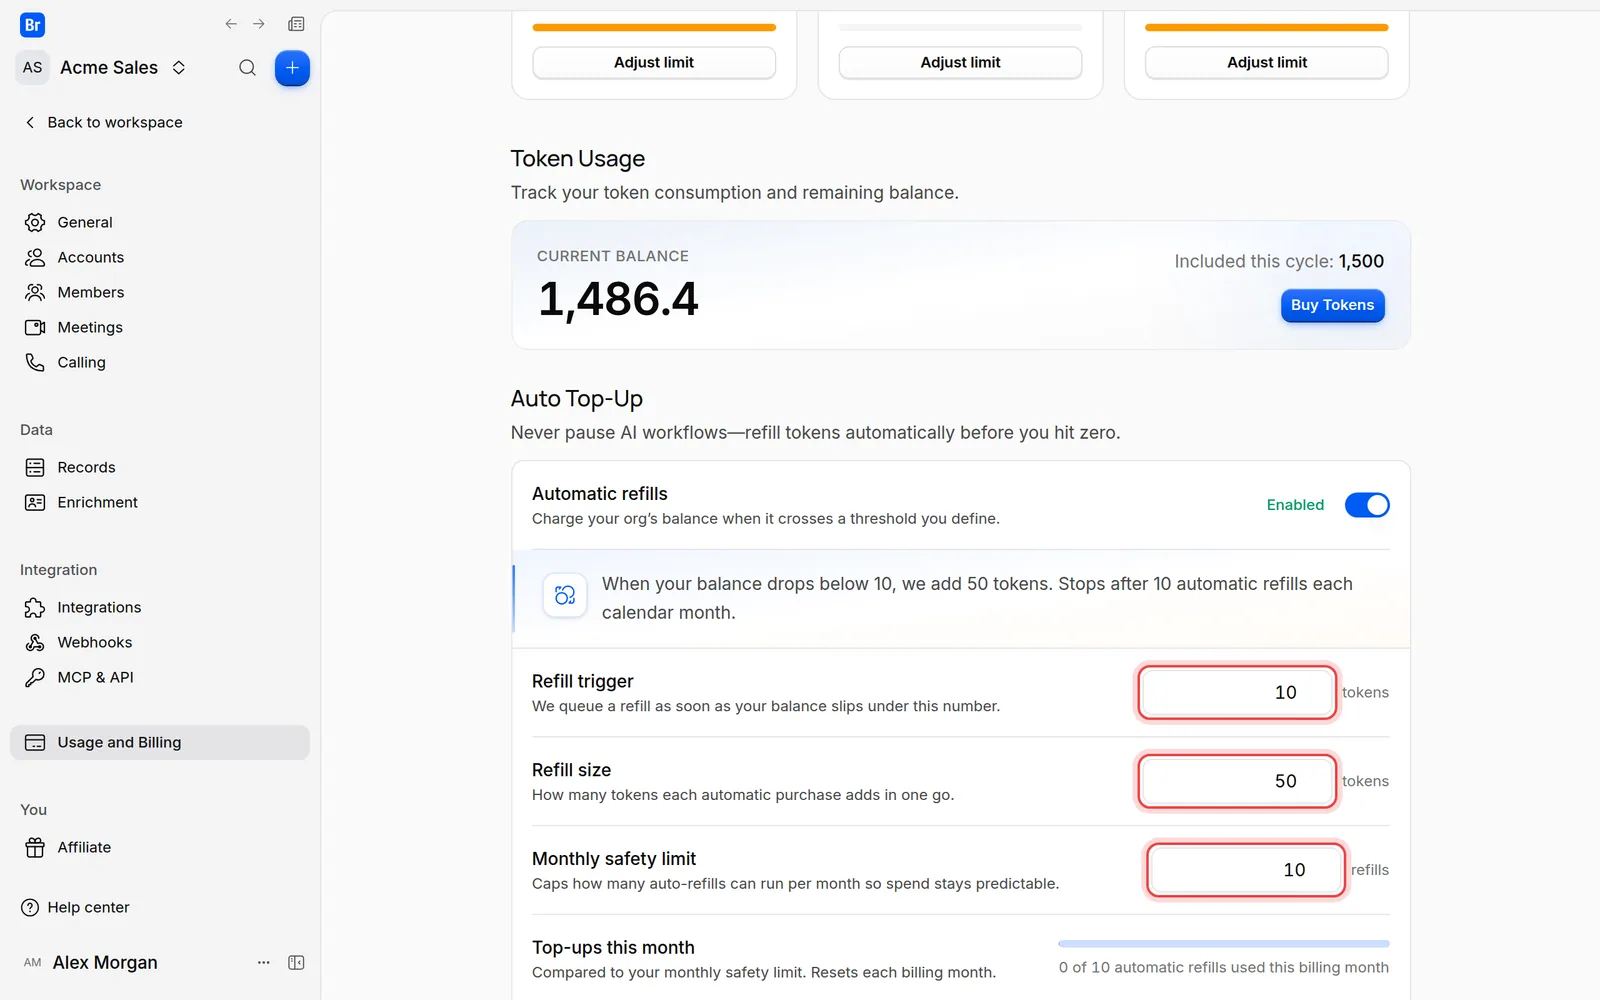Click the blue plus create button

pos(292,68)
